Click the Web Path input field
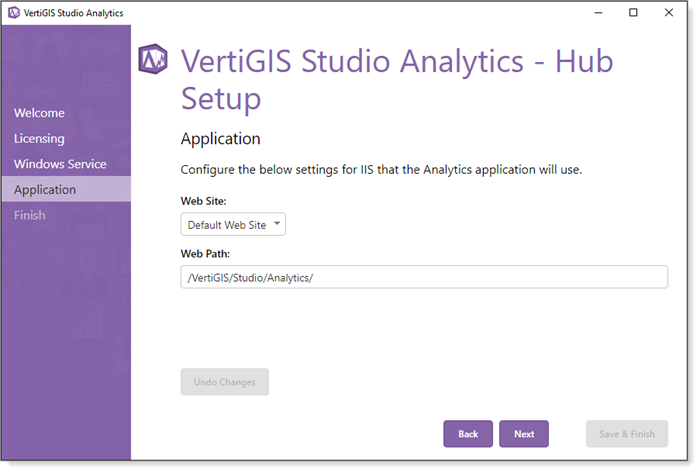 tap(424, 277)
